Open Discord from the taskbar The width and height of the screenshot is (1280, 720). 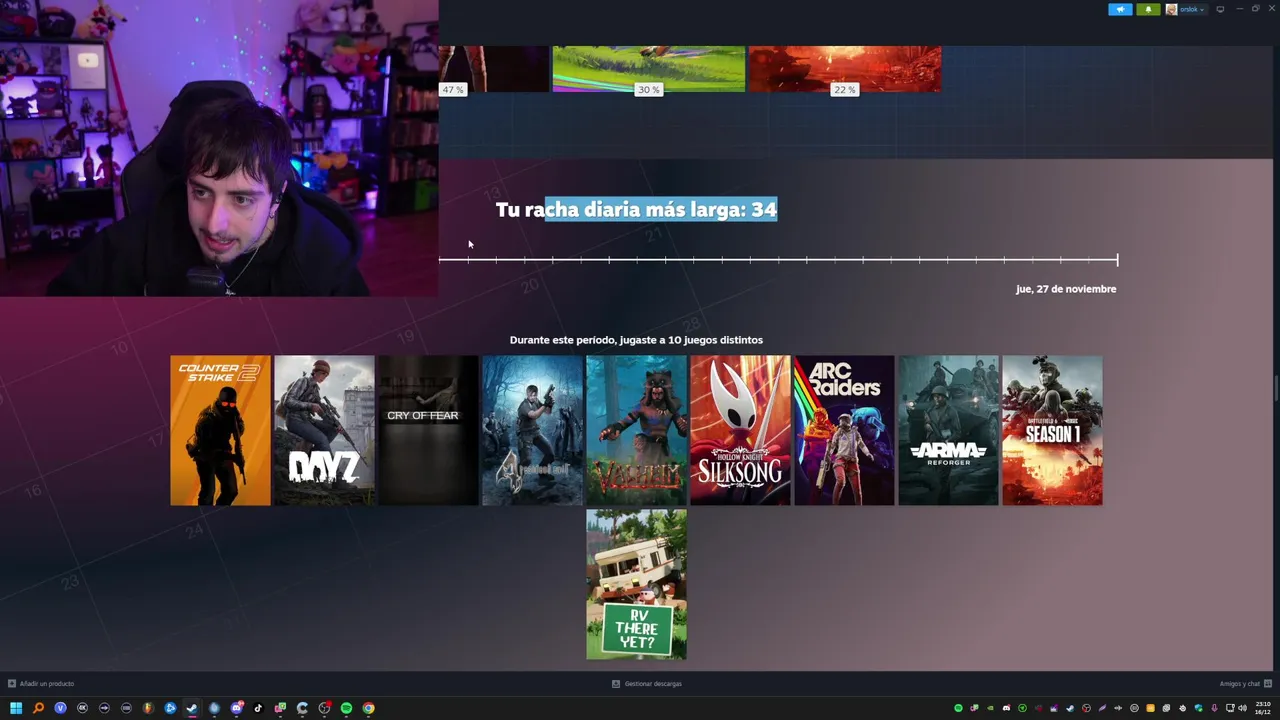click(236, 708)
